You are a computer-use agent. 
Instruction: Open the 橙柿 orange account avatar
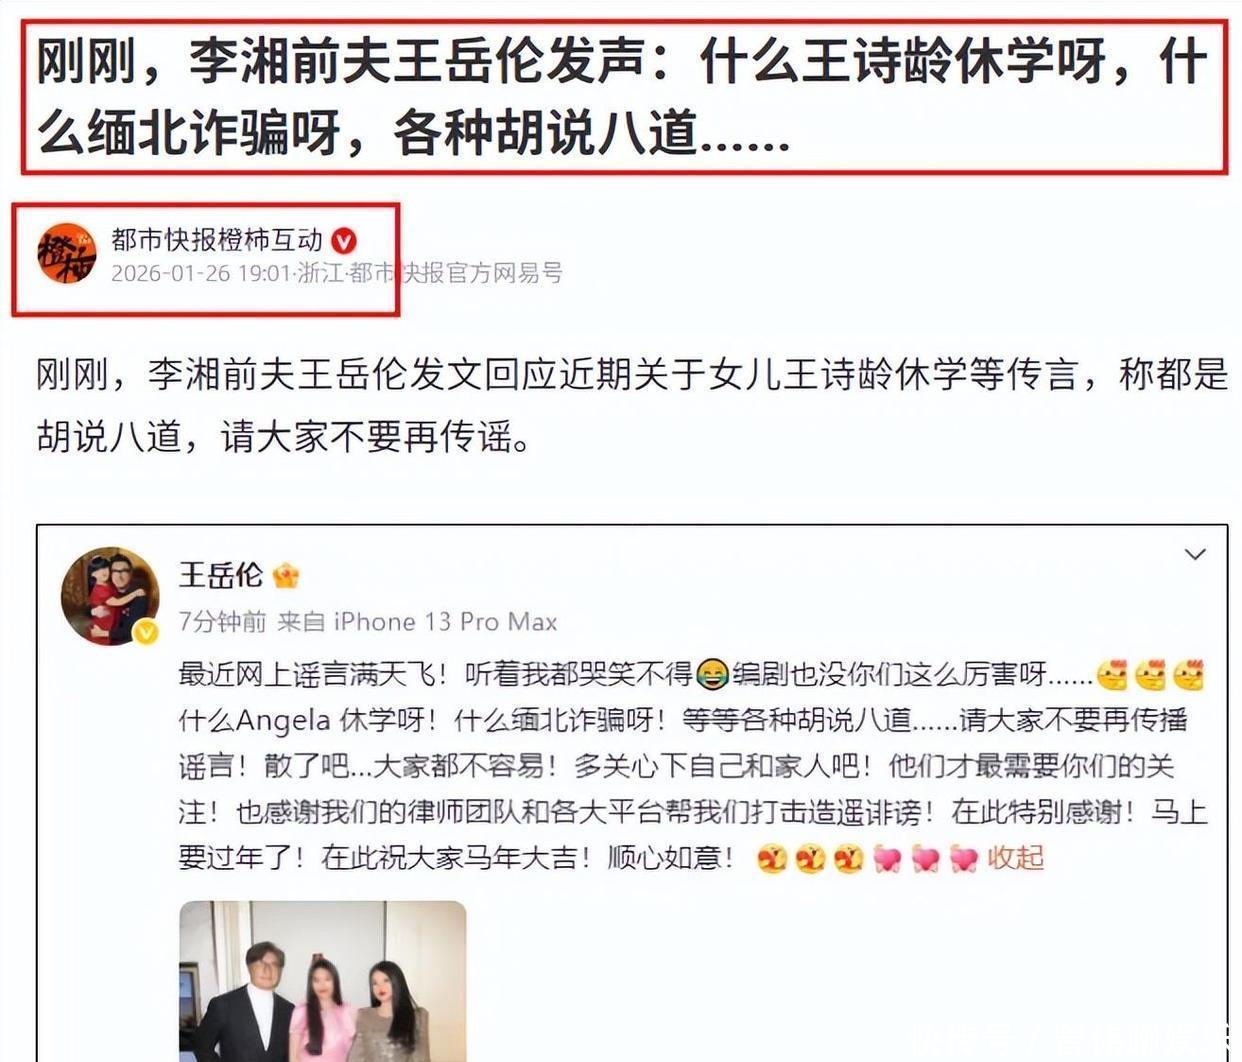[66, 253]
